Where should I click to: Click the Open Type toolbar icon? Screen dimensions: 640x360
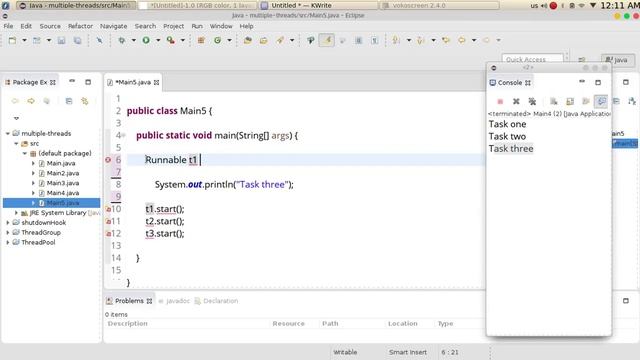(247, 40)
